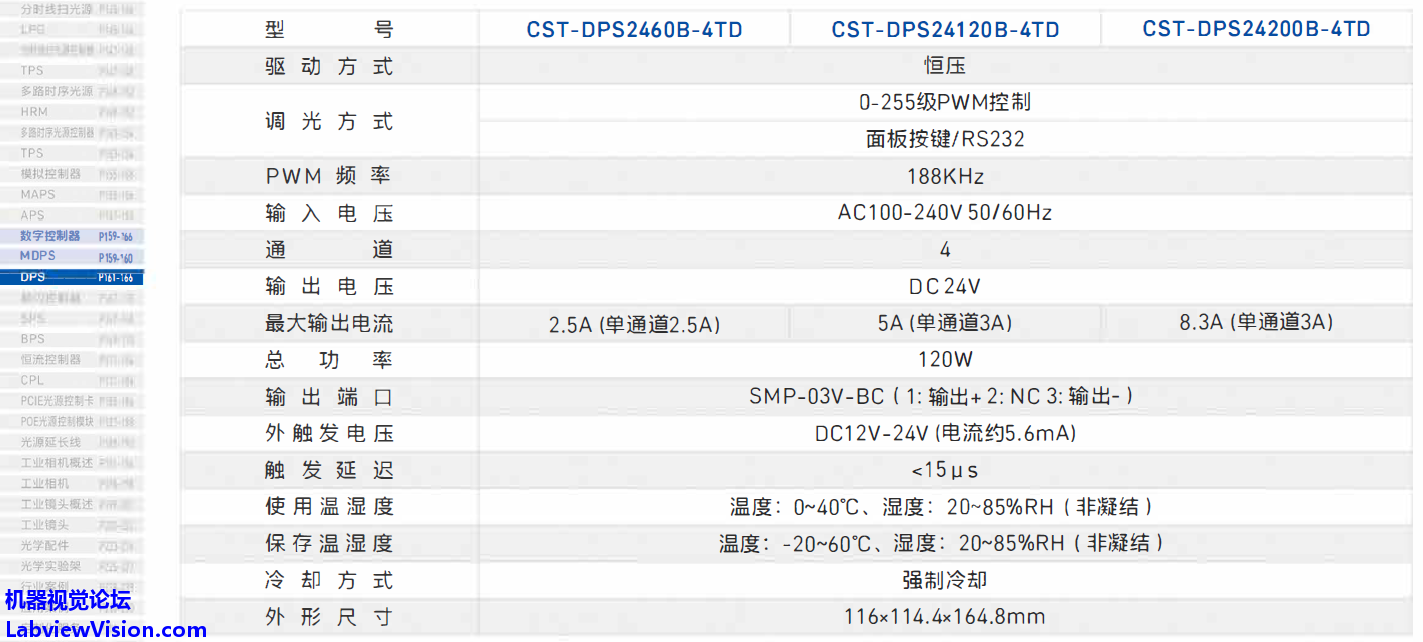Click the 188KHz PWM frequency cell

(945, 177)
